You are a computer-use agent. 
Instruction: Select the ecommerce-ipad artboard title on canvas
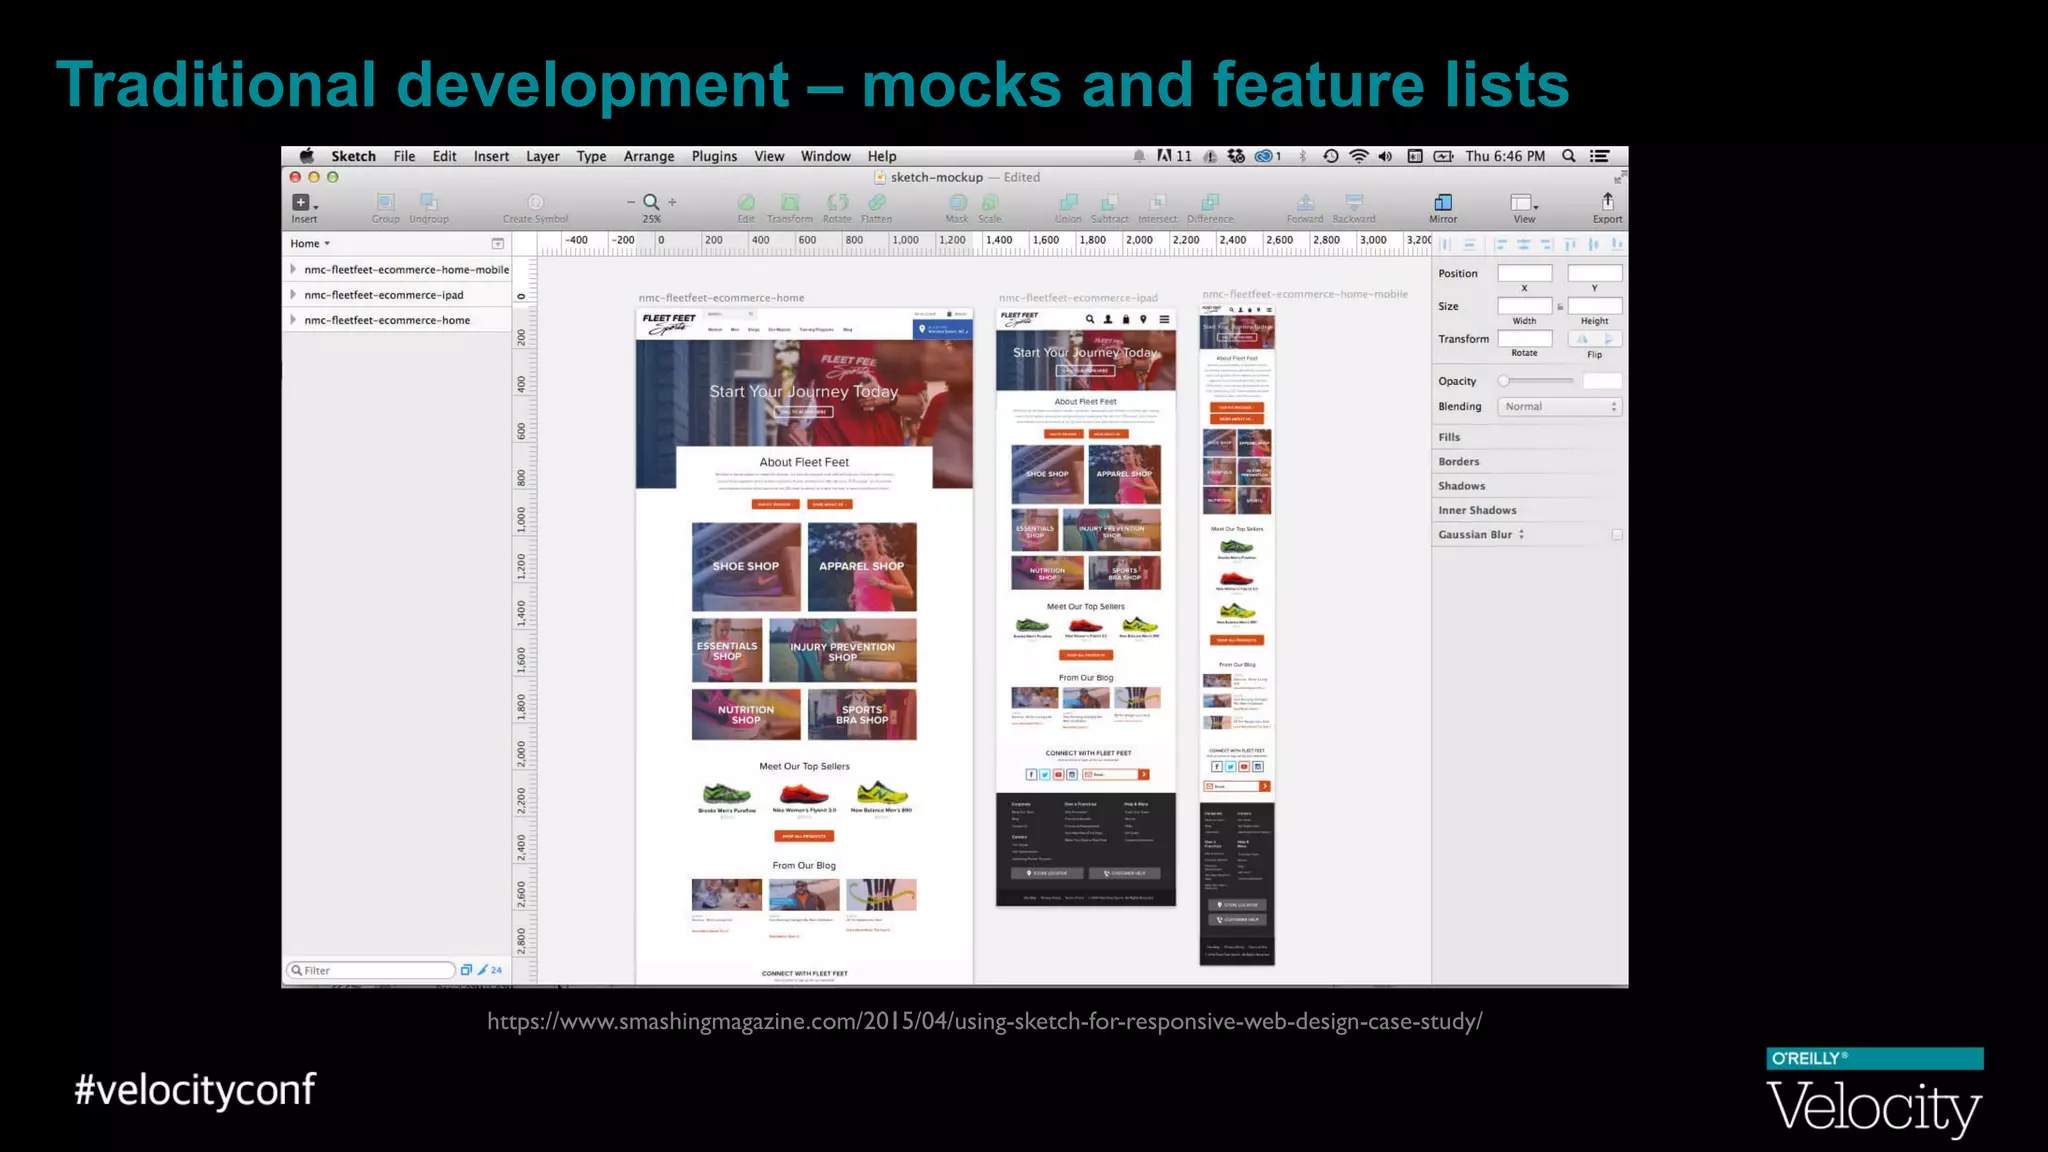(1078, 298)
